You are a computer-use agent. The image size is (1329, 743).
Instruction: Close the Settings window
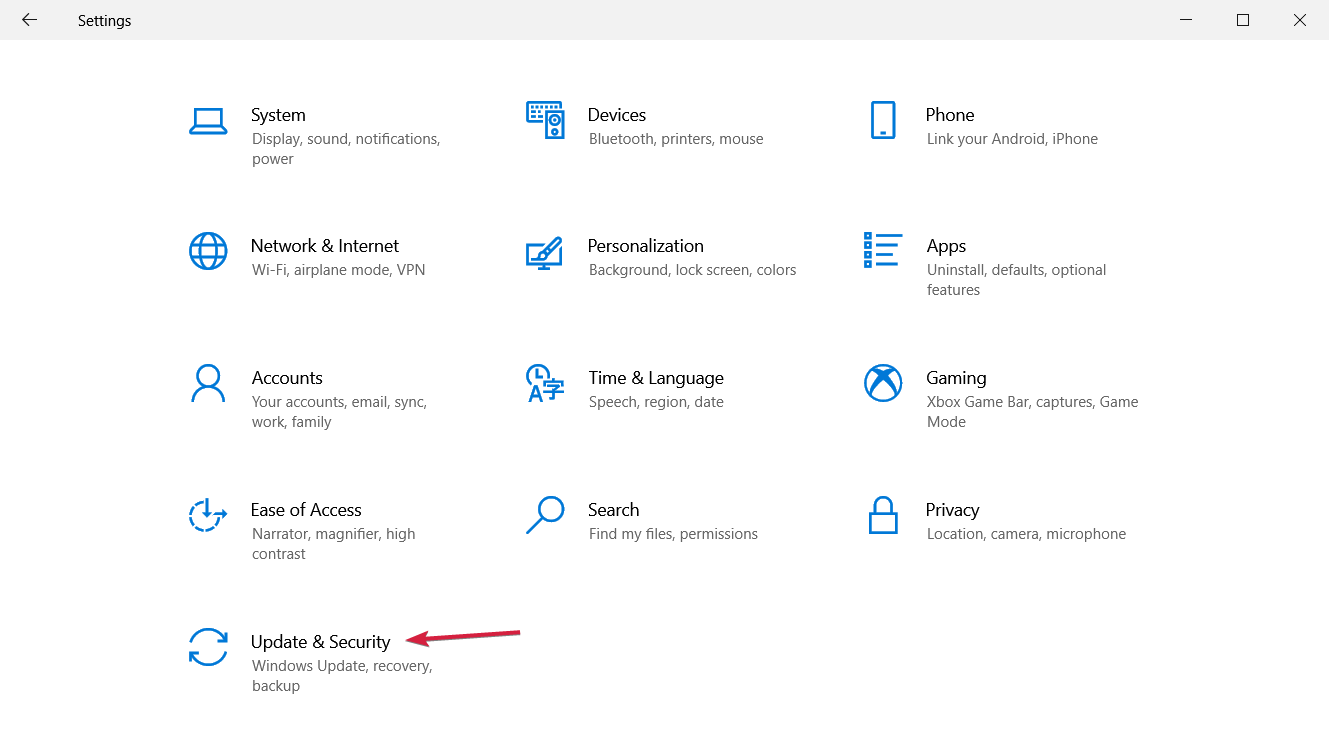1300,20
